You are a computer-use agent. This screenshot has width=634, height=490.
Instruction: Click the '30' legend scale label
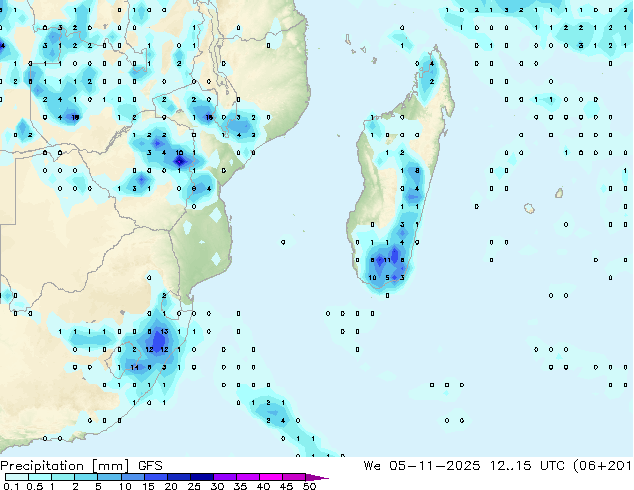click(x=218, y=486)
